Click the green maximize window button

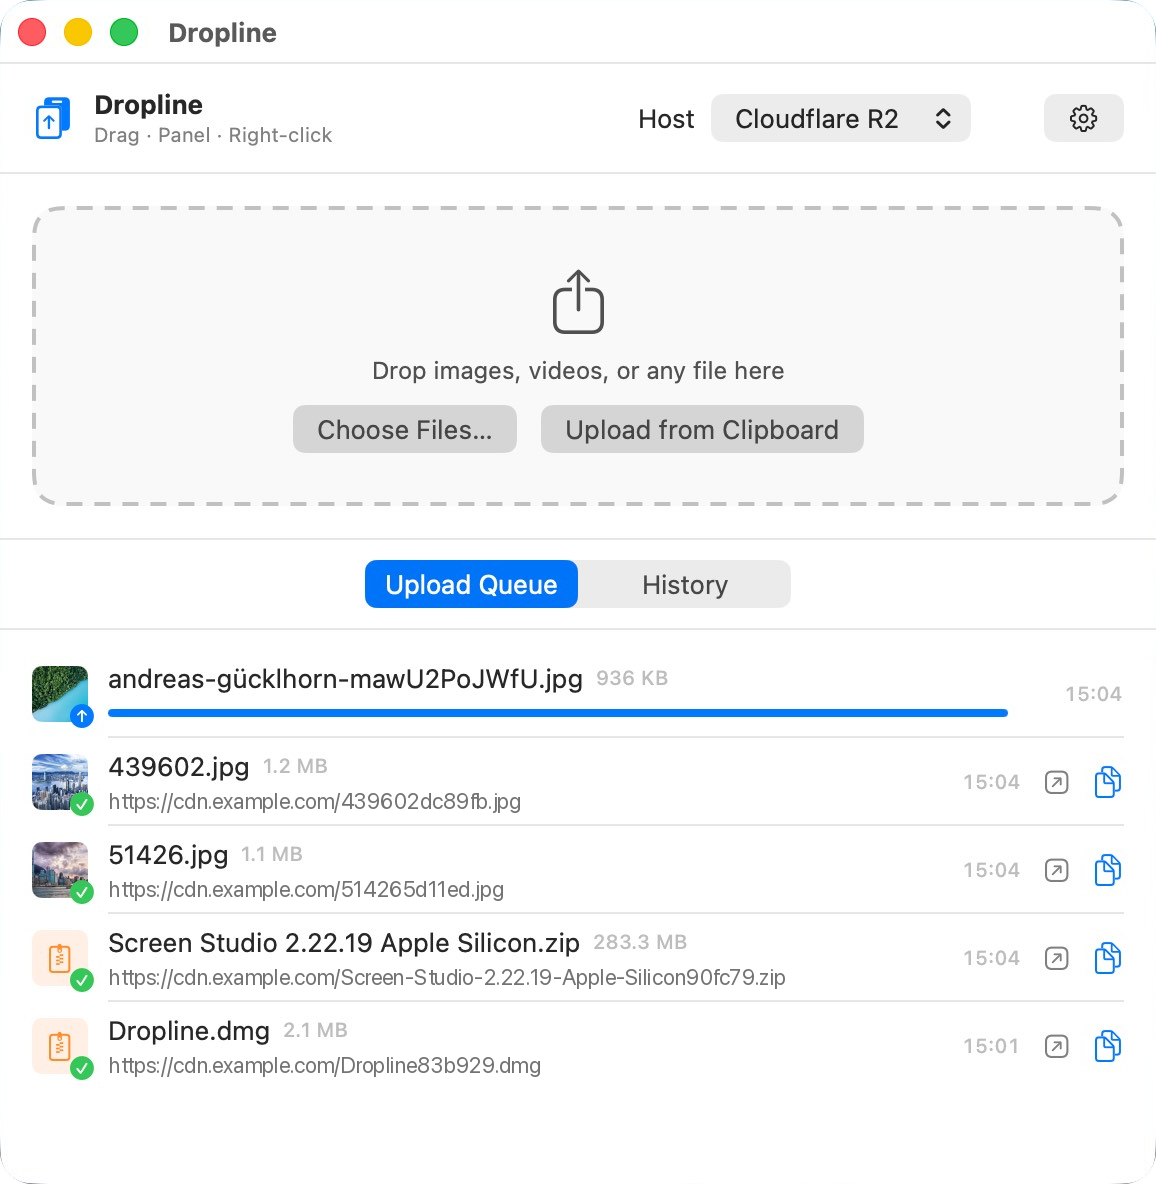124,32
